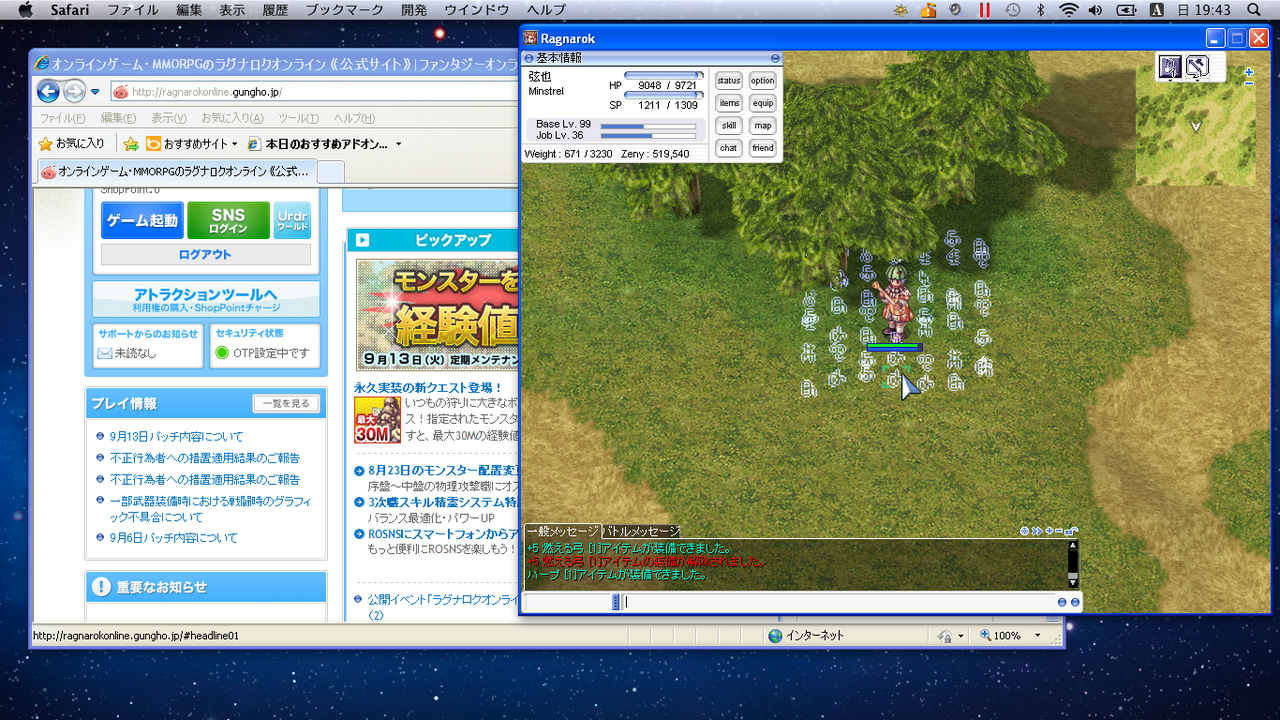Click the SNS ログイン button
The width and height of the screenshot is (1280, 720).
tap(228, 221)
